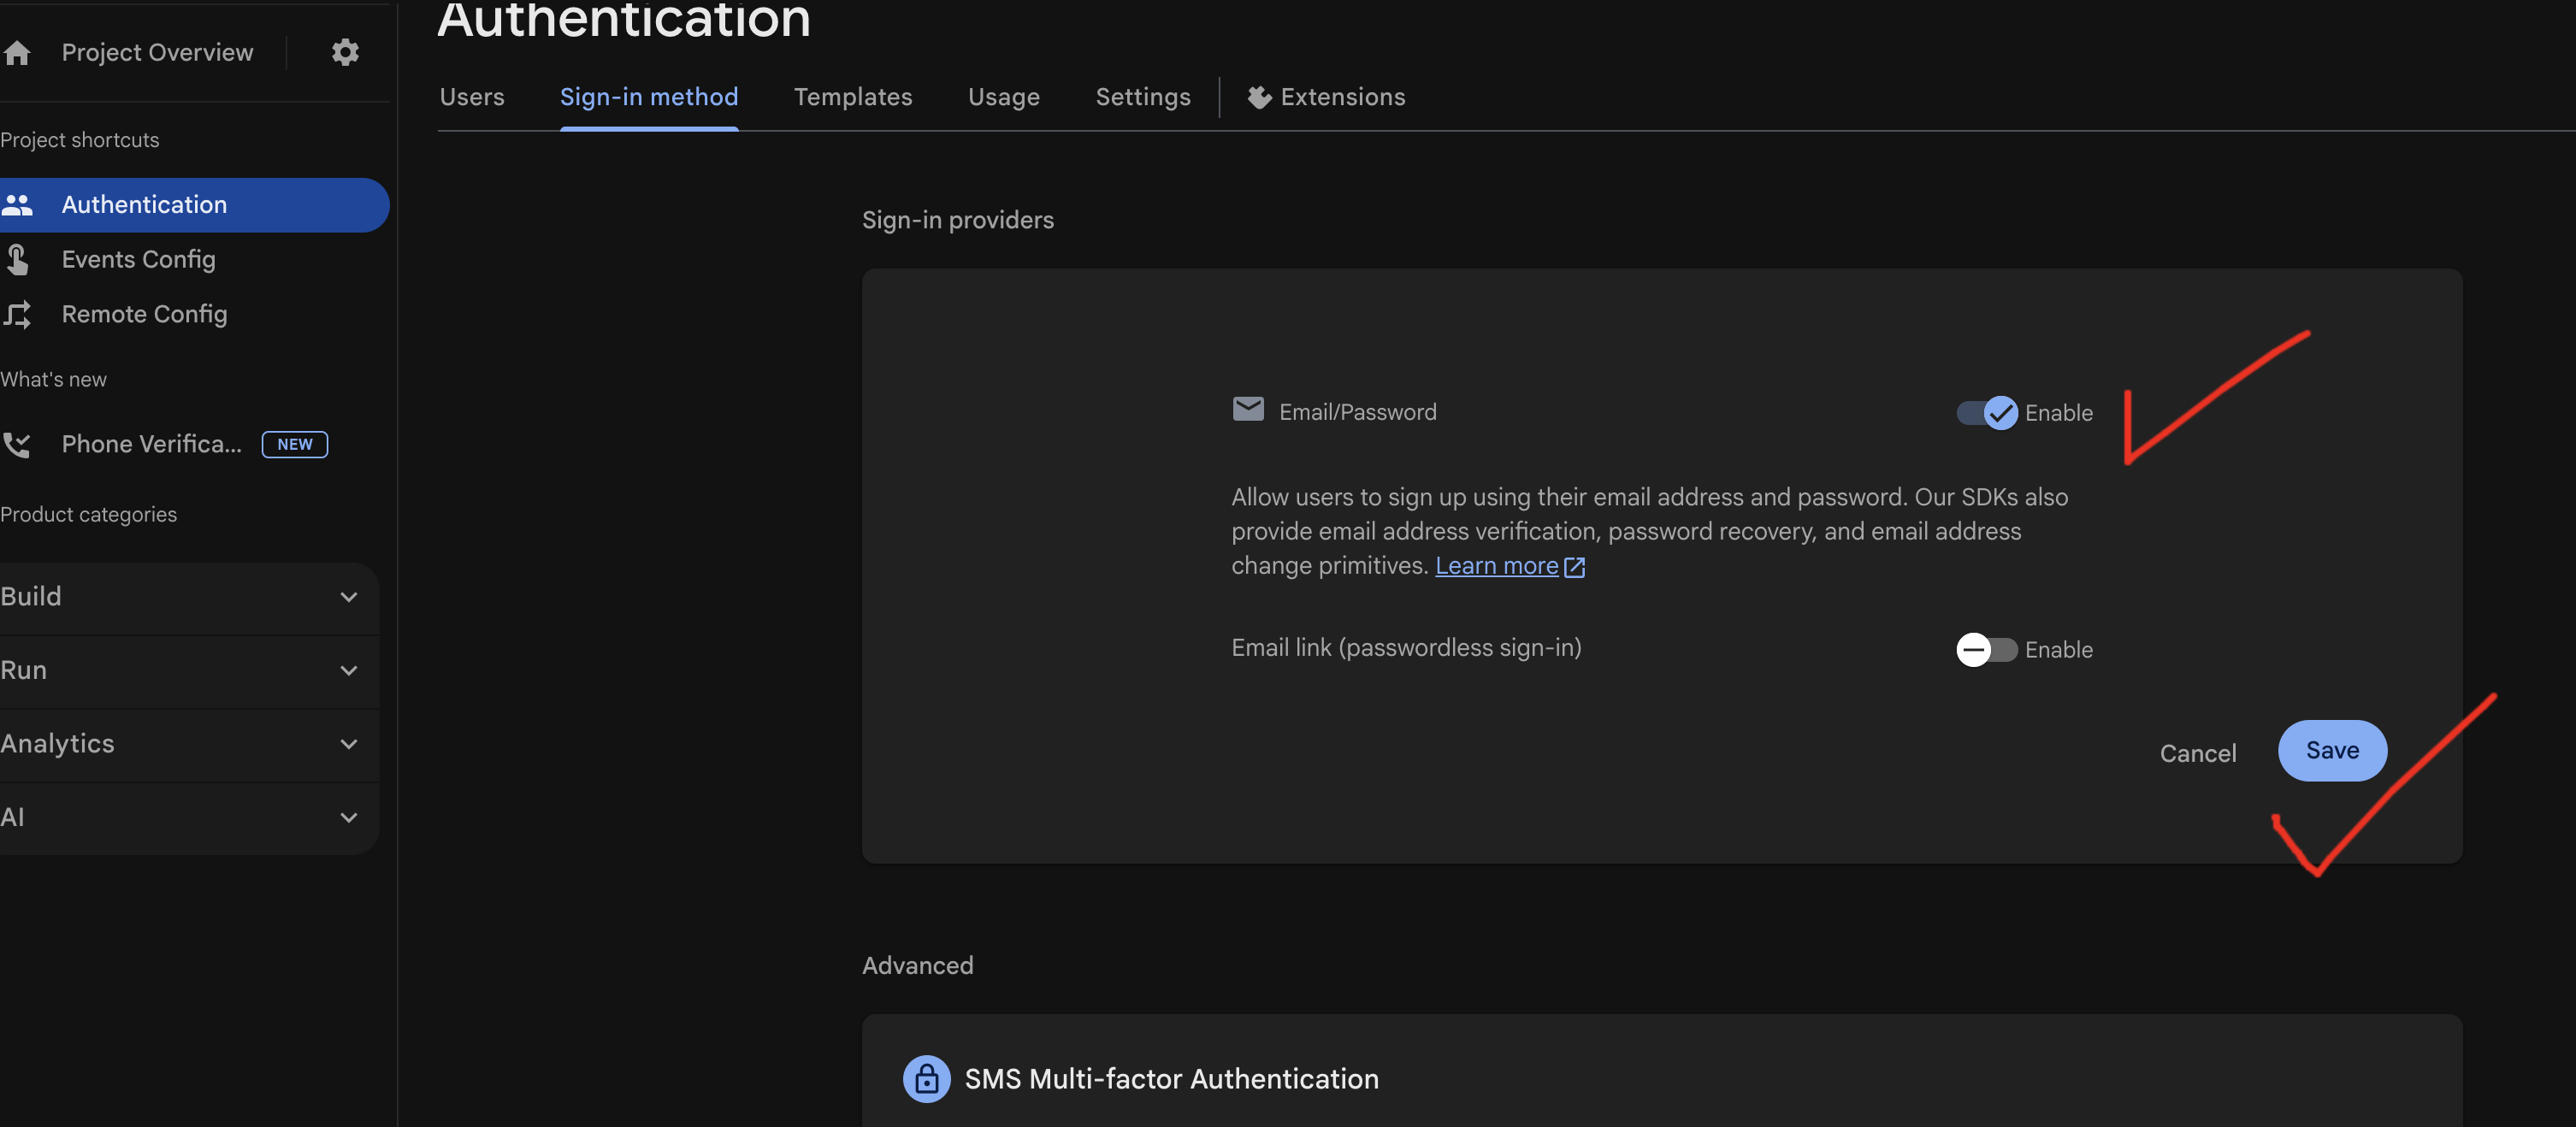This screenshot has width=2576, height=1127.
Task: Enable the Email link passwordless toggle
Action: 1987,650
